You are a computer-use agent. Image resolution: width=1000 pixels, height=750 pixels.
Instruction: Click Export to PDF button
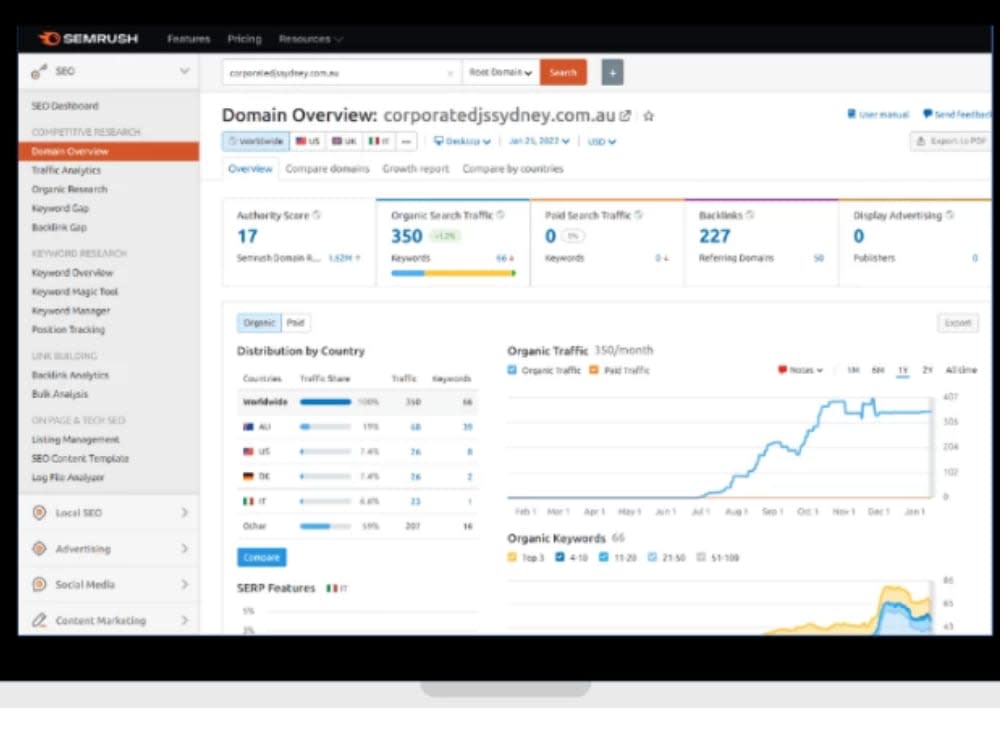click(951, 141)
